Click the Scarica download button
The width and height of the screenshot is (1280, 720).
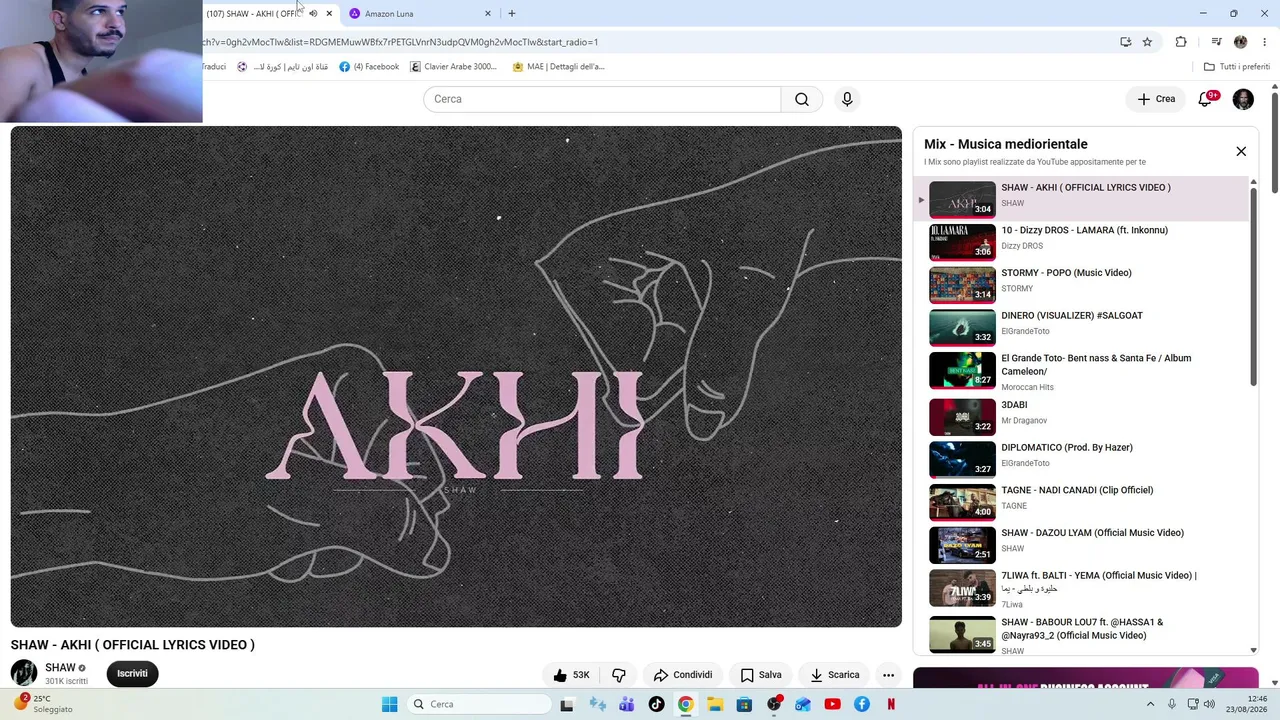pos(834,675)
